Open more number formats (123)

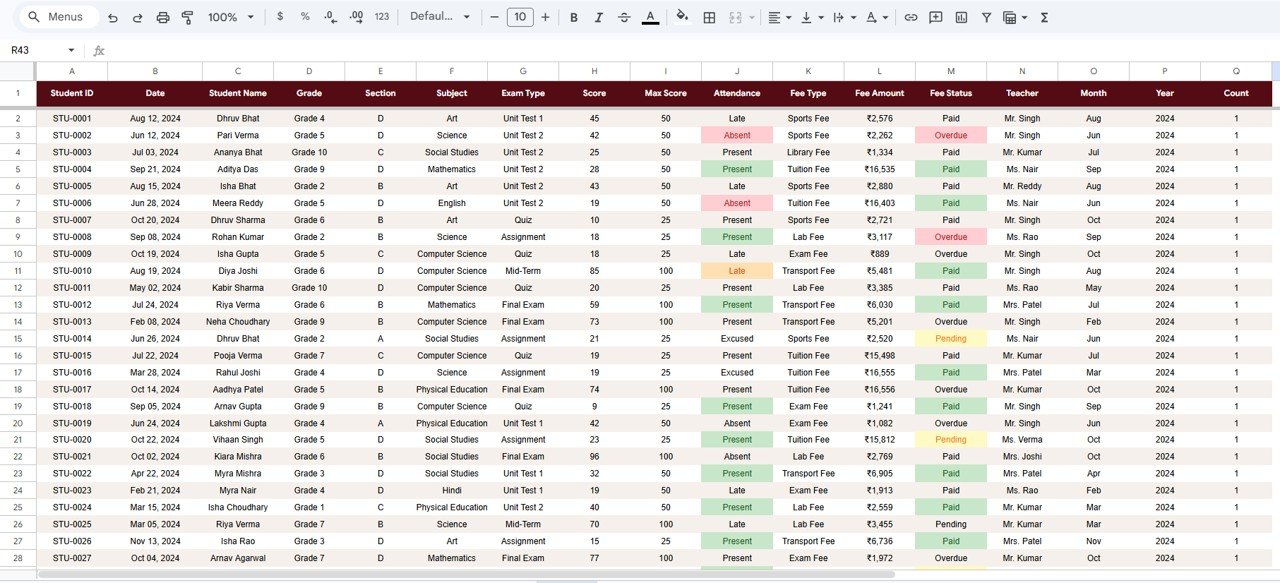(x=382, y=17)
